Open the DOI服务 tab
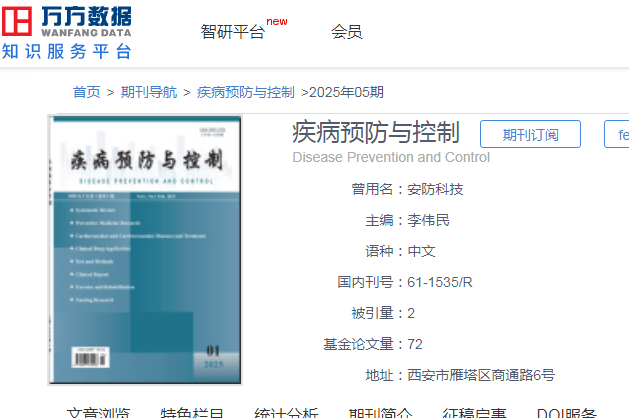 point(567,412)
